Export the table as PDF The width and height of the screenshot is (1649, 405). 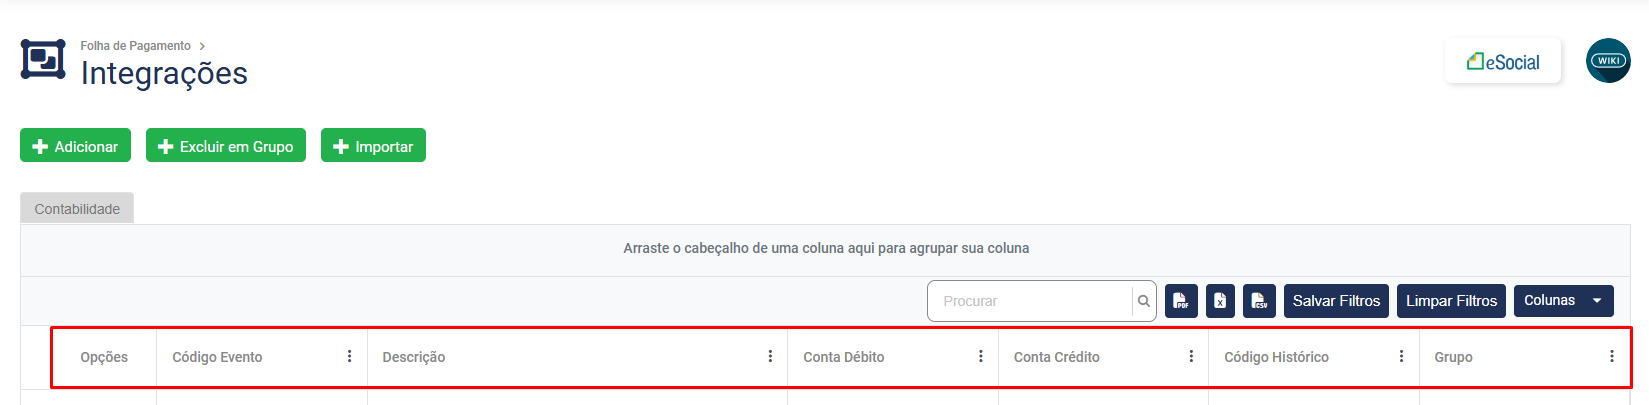tap(1181, 301)
